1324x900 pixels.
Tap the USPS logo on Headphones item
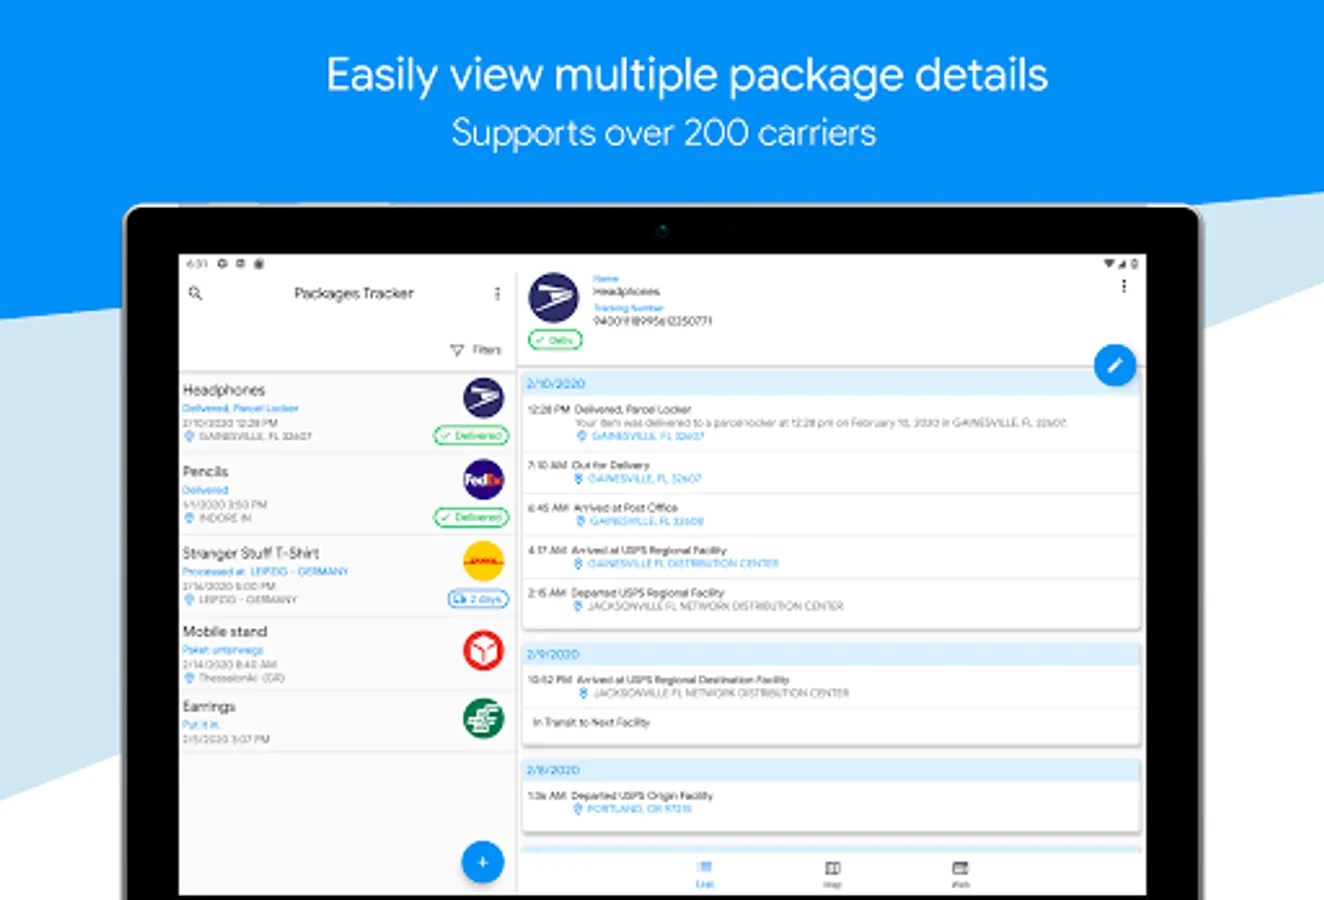coord(483,398)
